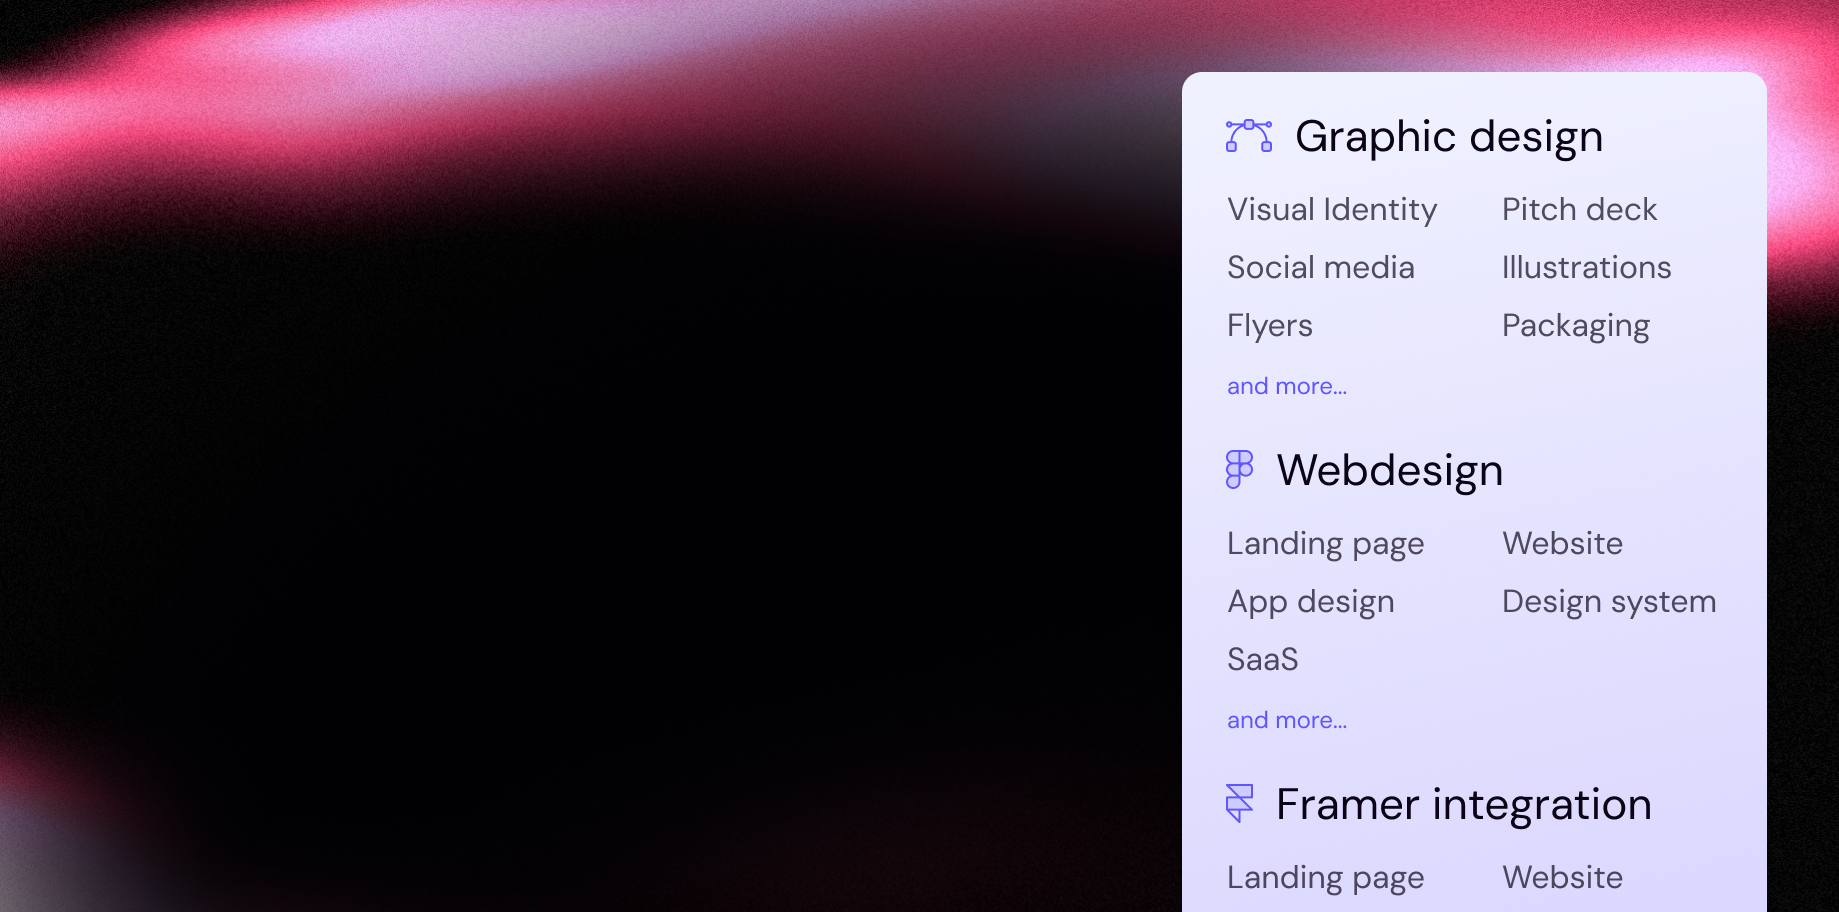Select the Social media service

[1320, 268]
